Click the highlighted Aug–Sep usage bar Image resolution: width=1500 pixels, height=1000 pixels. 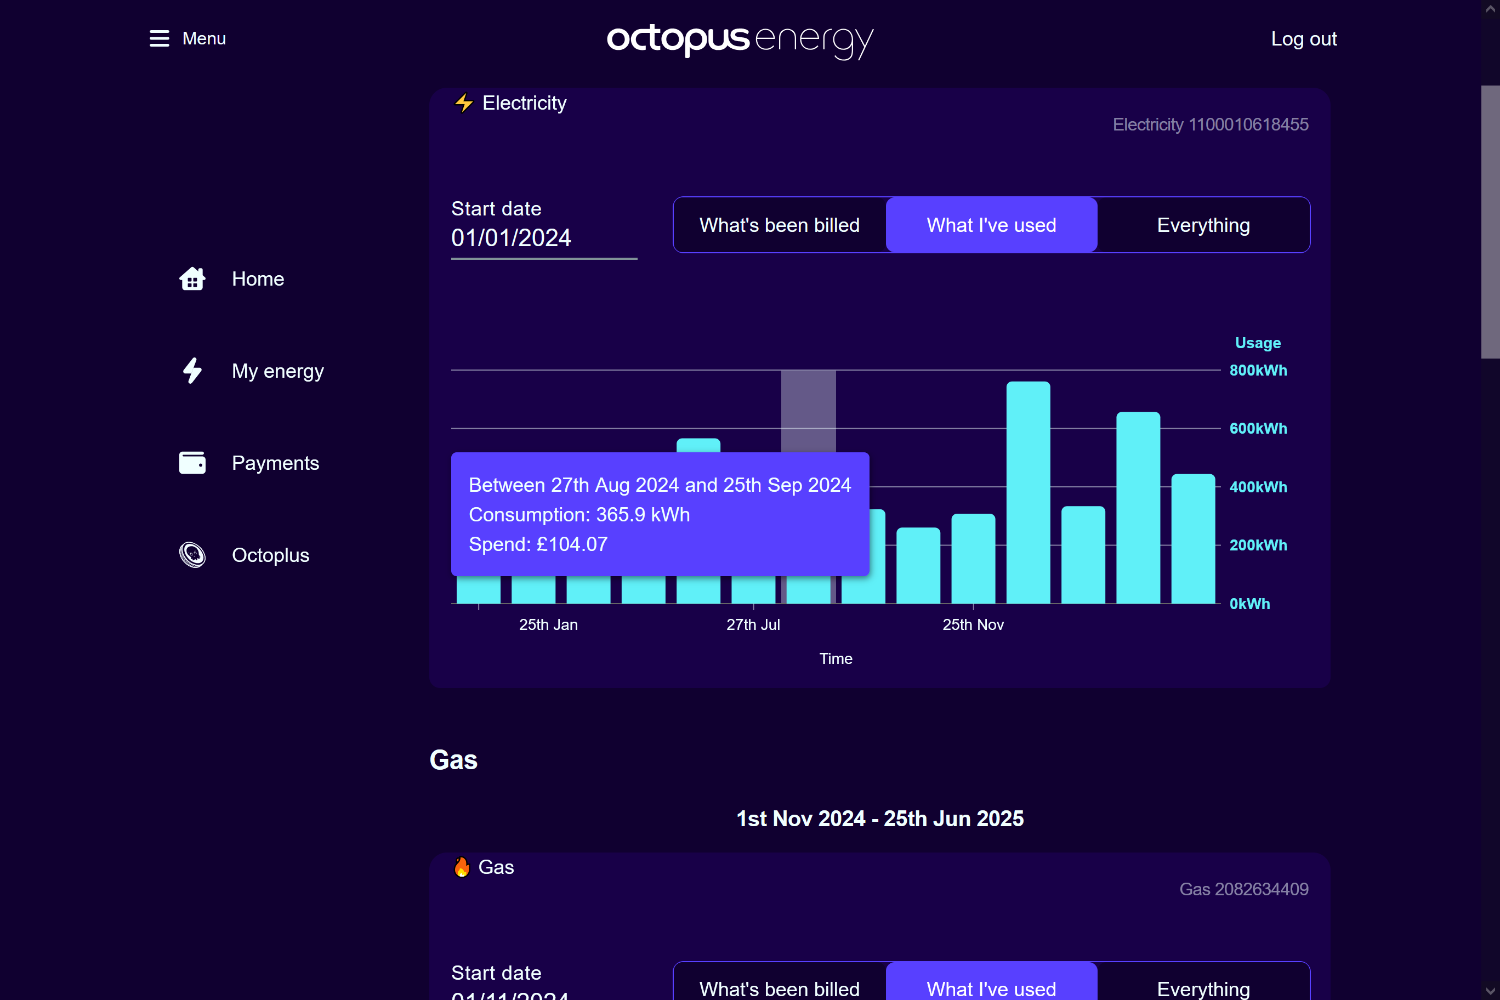[808, 589]
